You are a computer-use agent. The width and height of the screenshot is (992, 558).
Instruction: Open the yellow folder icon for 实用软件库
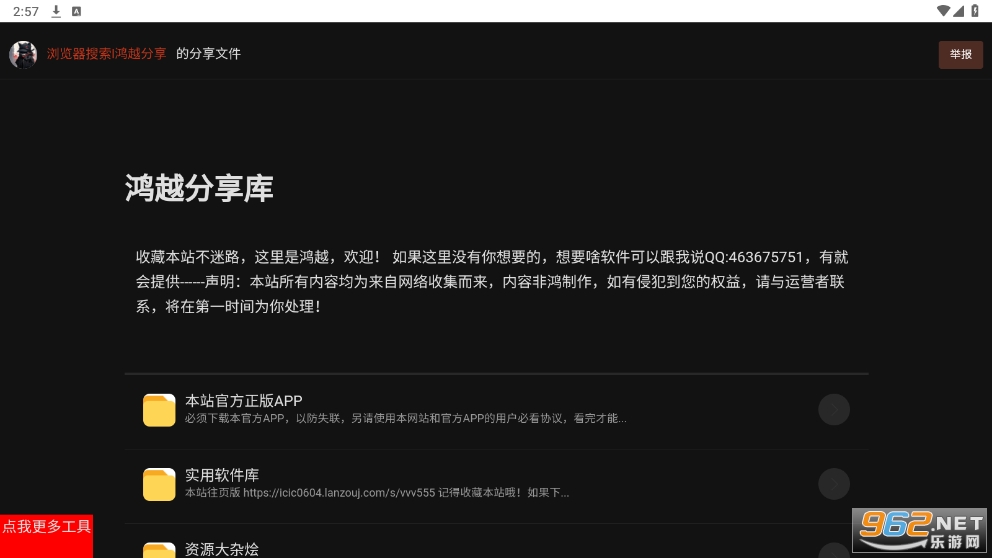[x=159, y=484]
